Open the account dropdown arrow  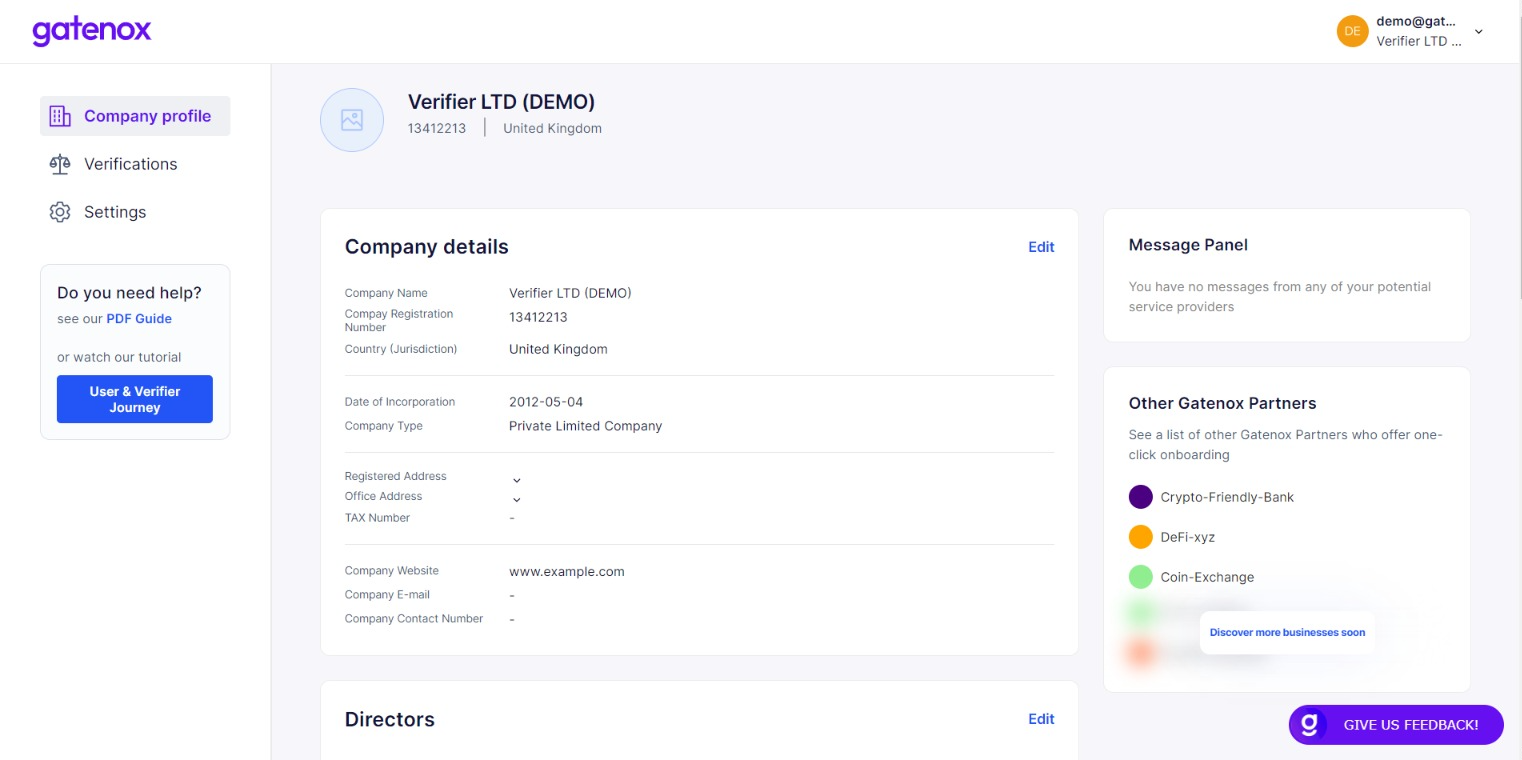[x=1479, y=31]
